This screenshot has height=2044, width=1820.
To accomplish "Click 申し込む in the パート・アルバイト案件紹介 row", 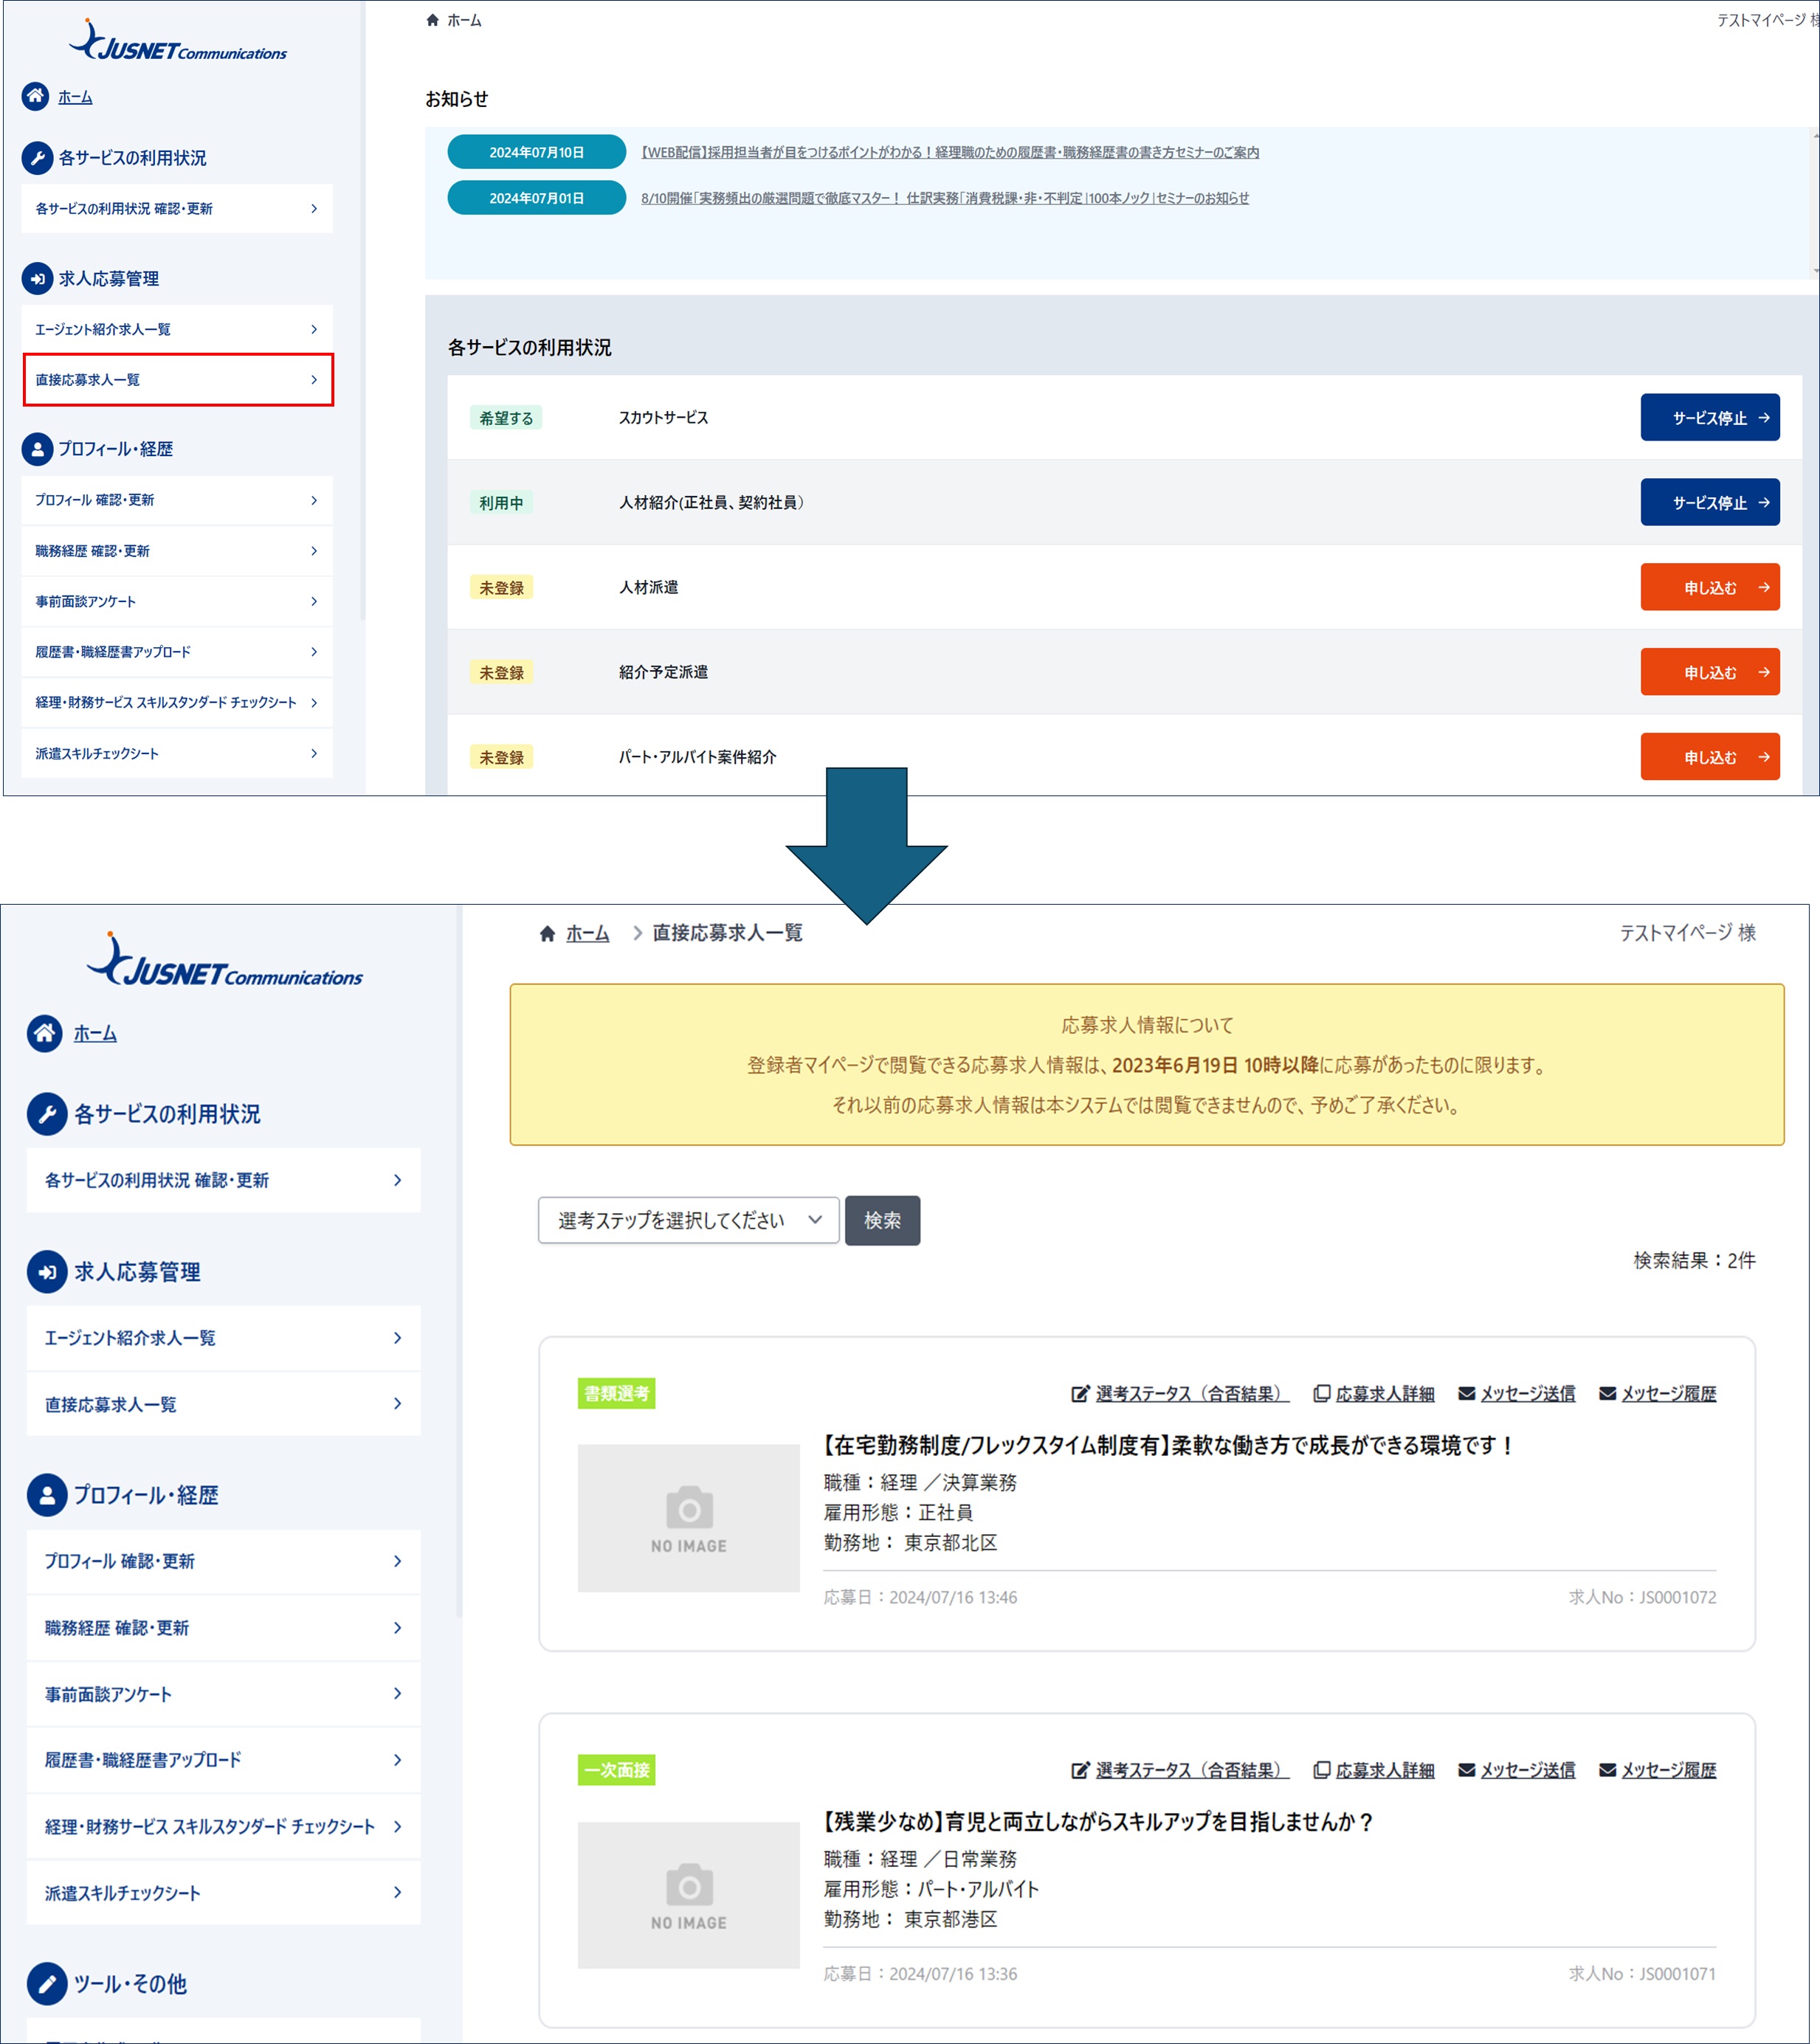I will click(x=1710, y=757).
